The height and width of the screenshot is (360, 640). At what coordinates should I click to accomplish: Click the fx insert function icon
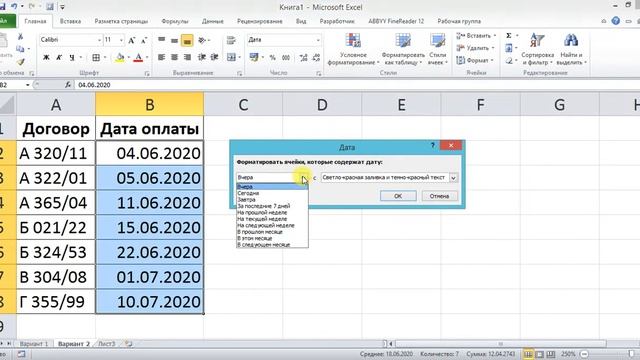coord(68,85)
